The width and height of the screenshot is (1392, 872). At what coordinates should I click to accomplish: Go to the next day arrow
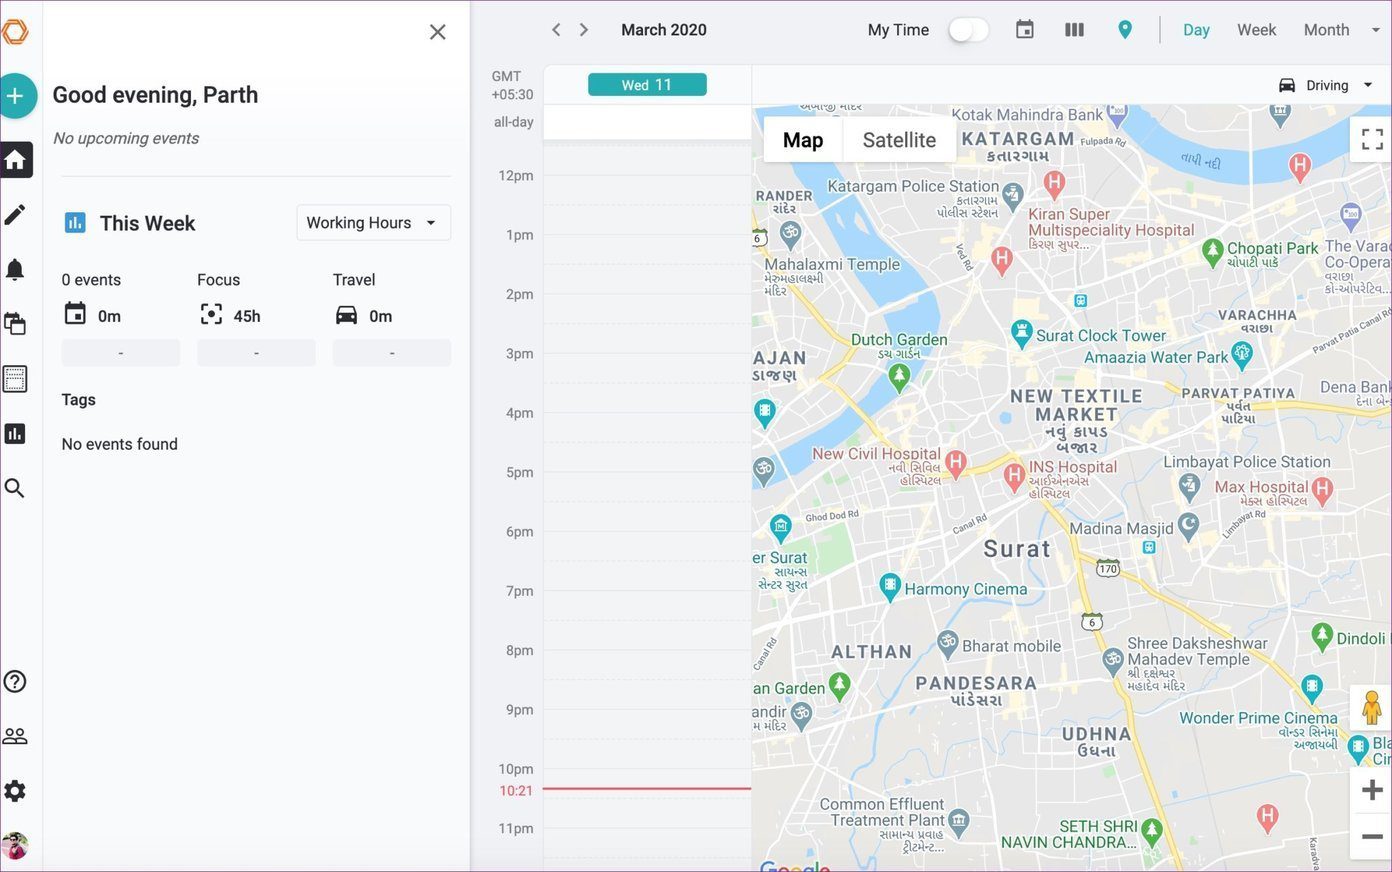tap(584, 30)
